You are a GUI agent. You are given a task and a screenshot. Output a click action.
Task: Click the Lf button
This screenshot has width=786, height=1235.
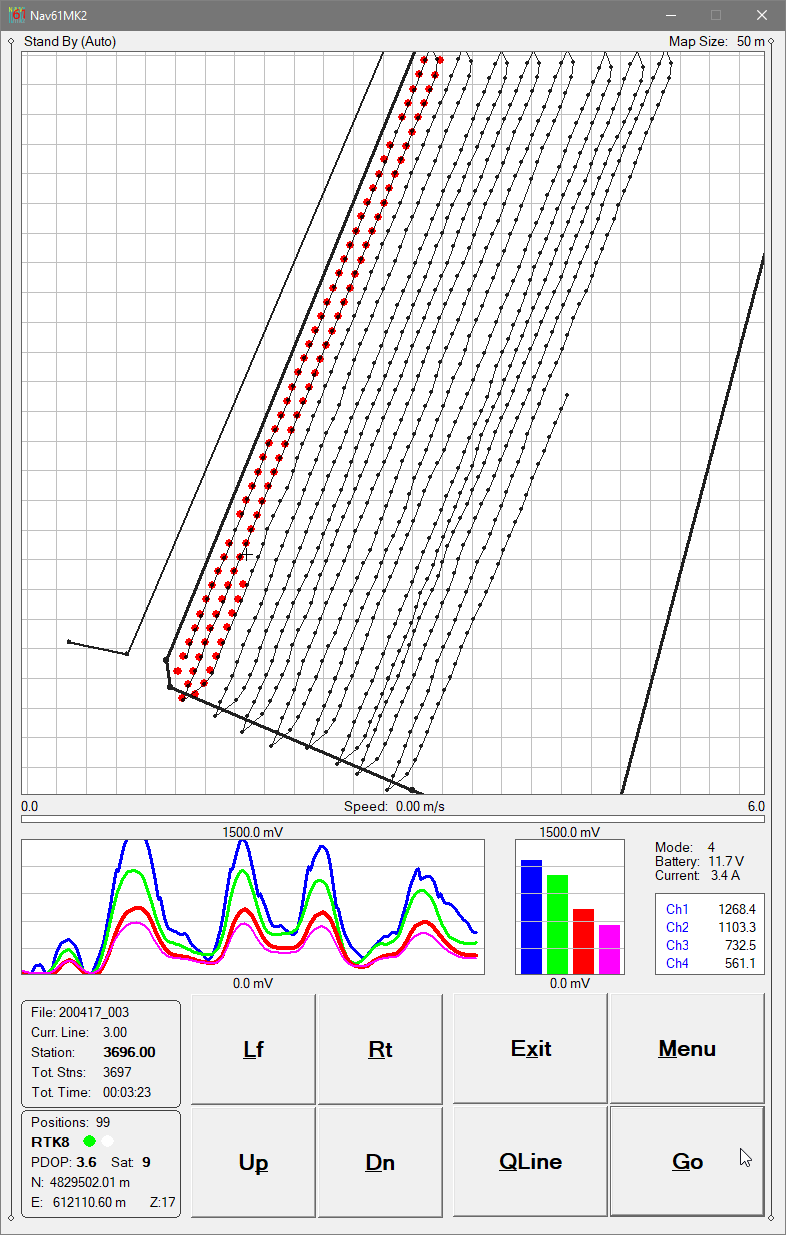click(253, 1049)
